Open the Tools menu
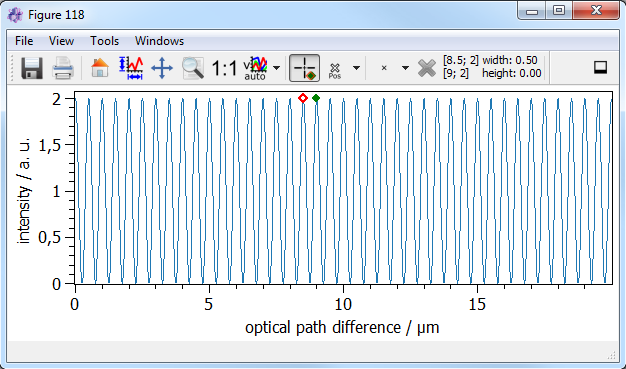Viewport: 626px width, 369px height. pyautogui.click(x=104, y=41)
